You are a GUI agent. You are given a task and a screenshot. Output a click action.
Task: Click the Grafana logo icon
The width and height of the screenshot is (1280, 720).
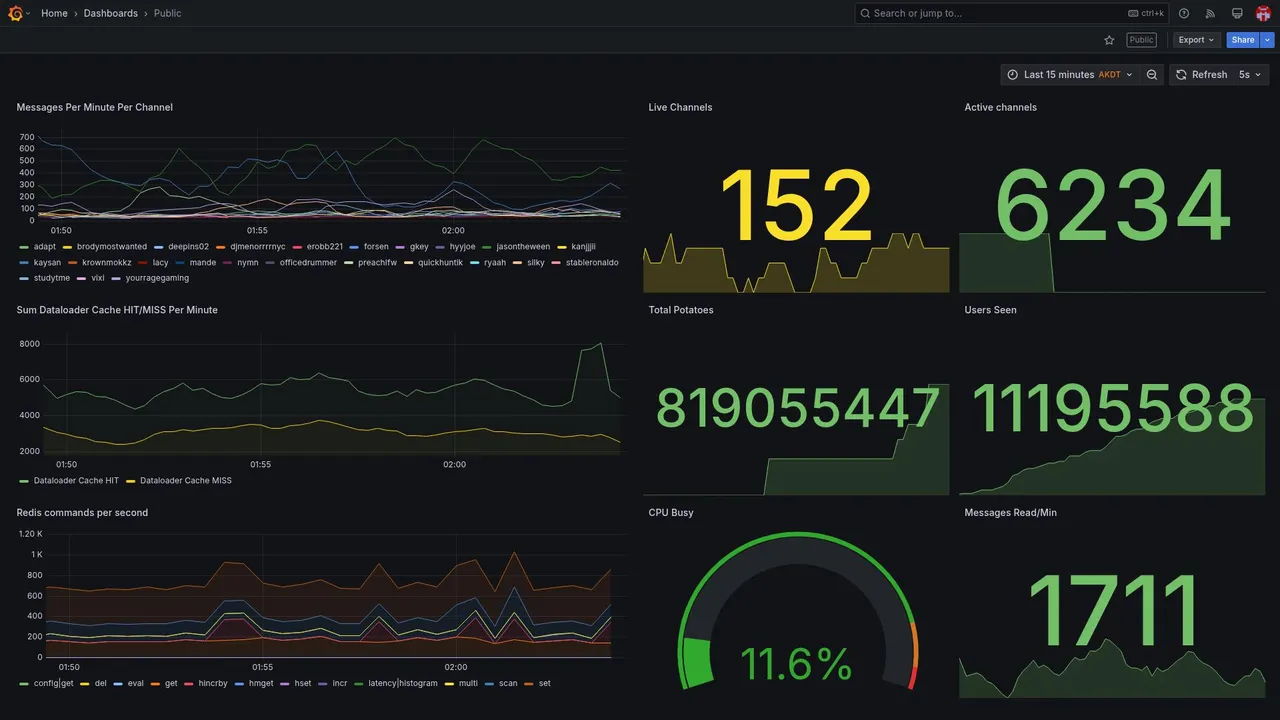(15, 13)
